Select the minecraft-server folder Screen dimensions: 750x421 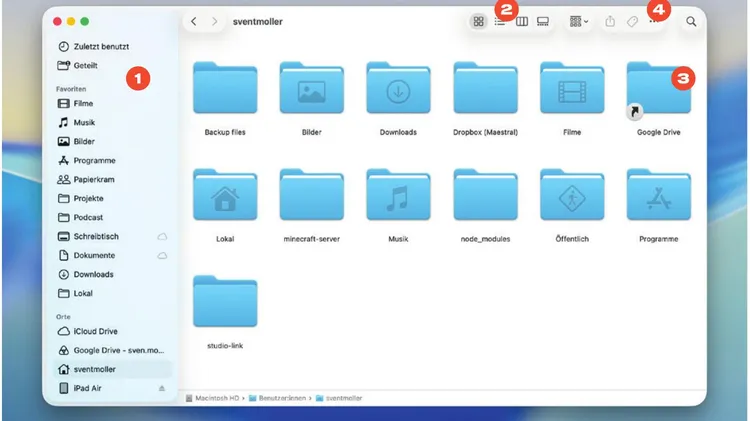click(x=311, y=206)
